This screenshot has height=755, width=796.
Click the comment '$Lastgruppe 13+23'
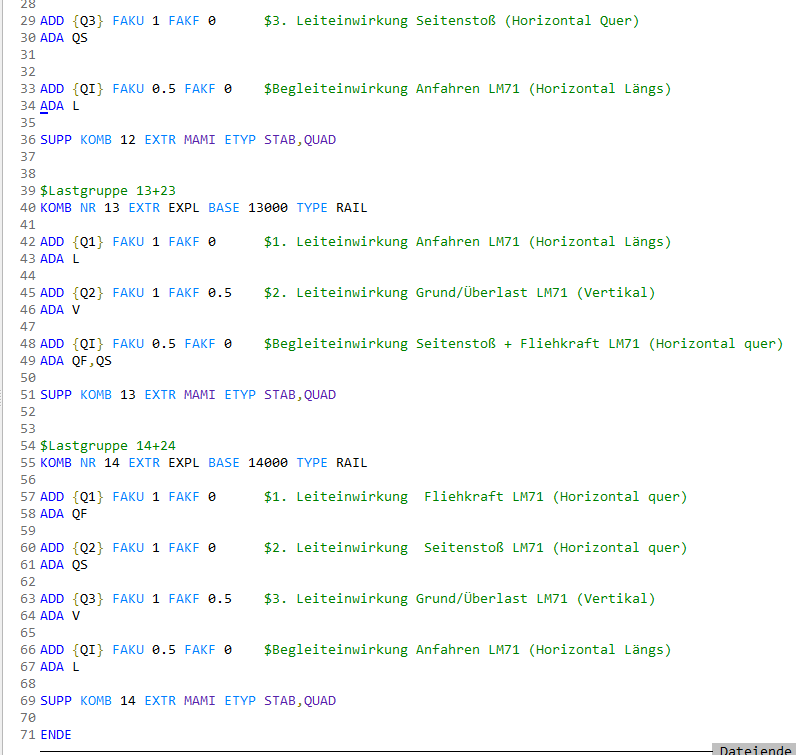point(108,190)
